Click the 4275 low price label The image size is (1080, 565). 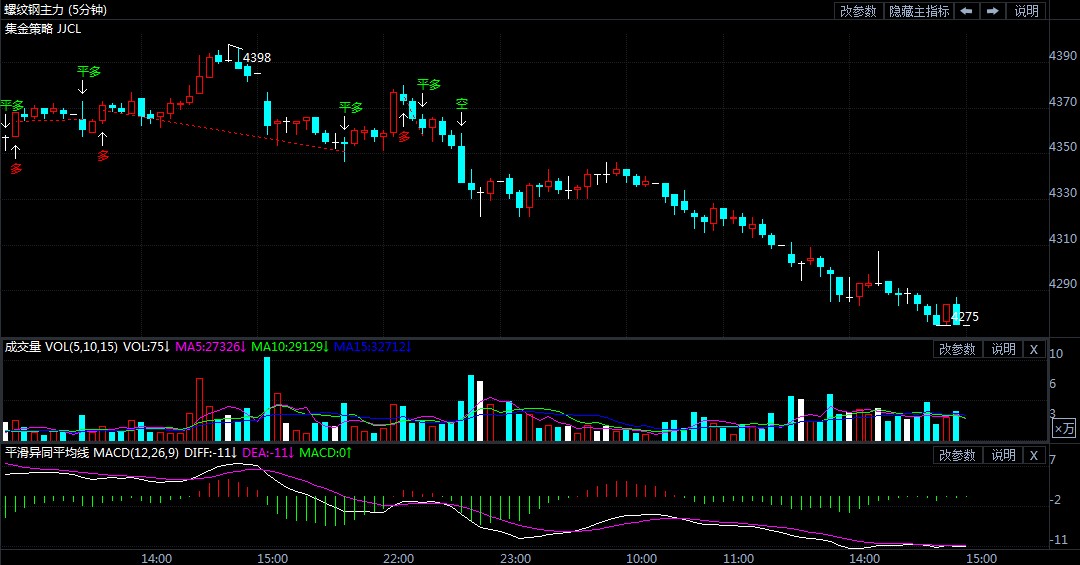click(x=965, y=317)
